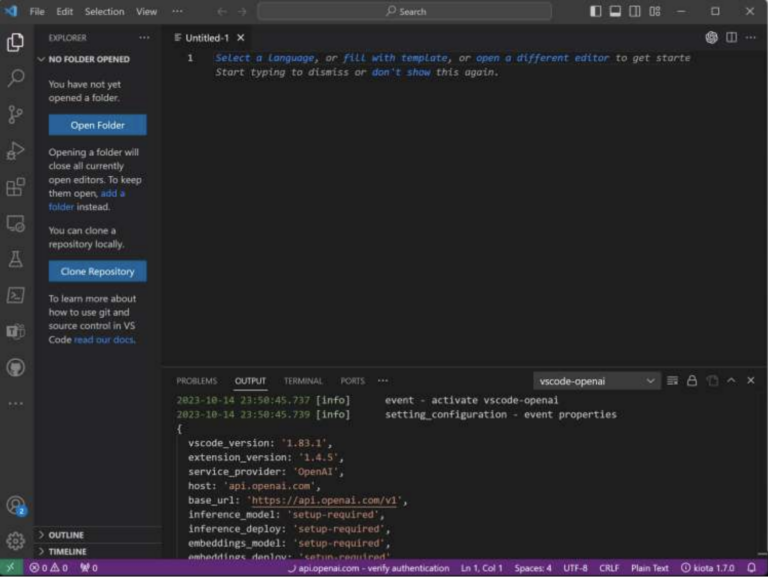Open the View menu
768x577 pixels.
pyautogui.click(x=146, y=11)
